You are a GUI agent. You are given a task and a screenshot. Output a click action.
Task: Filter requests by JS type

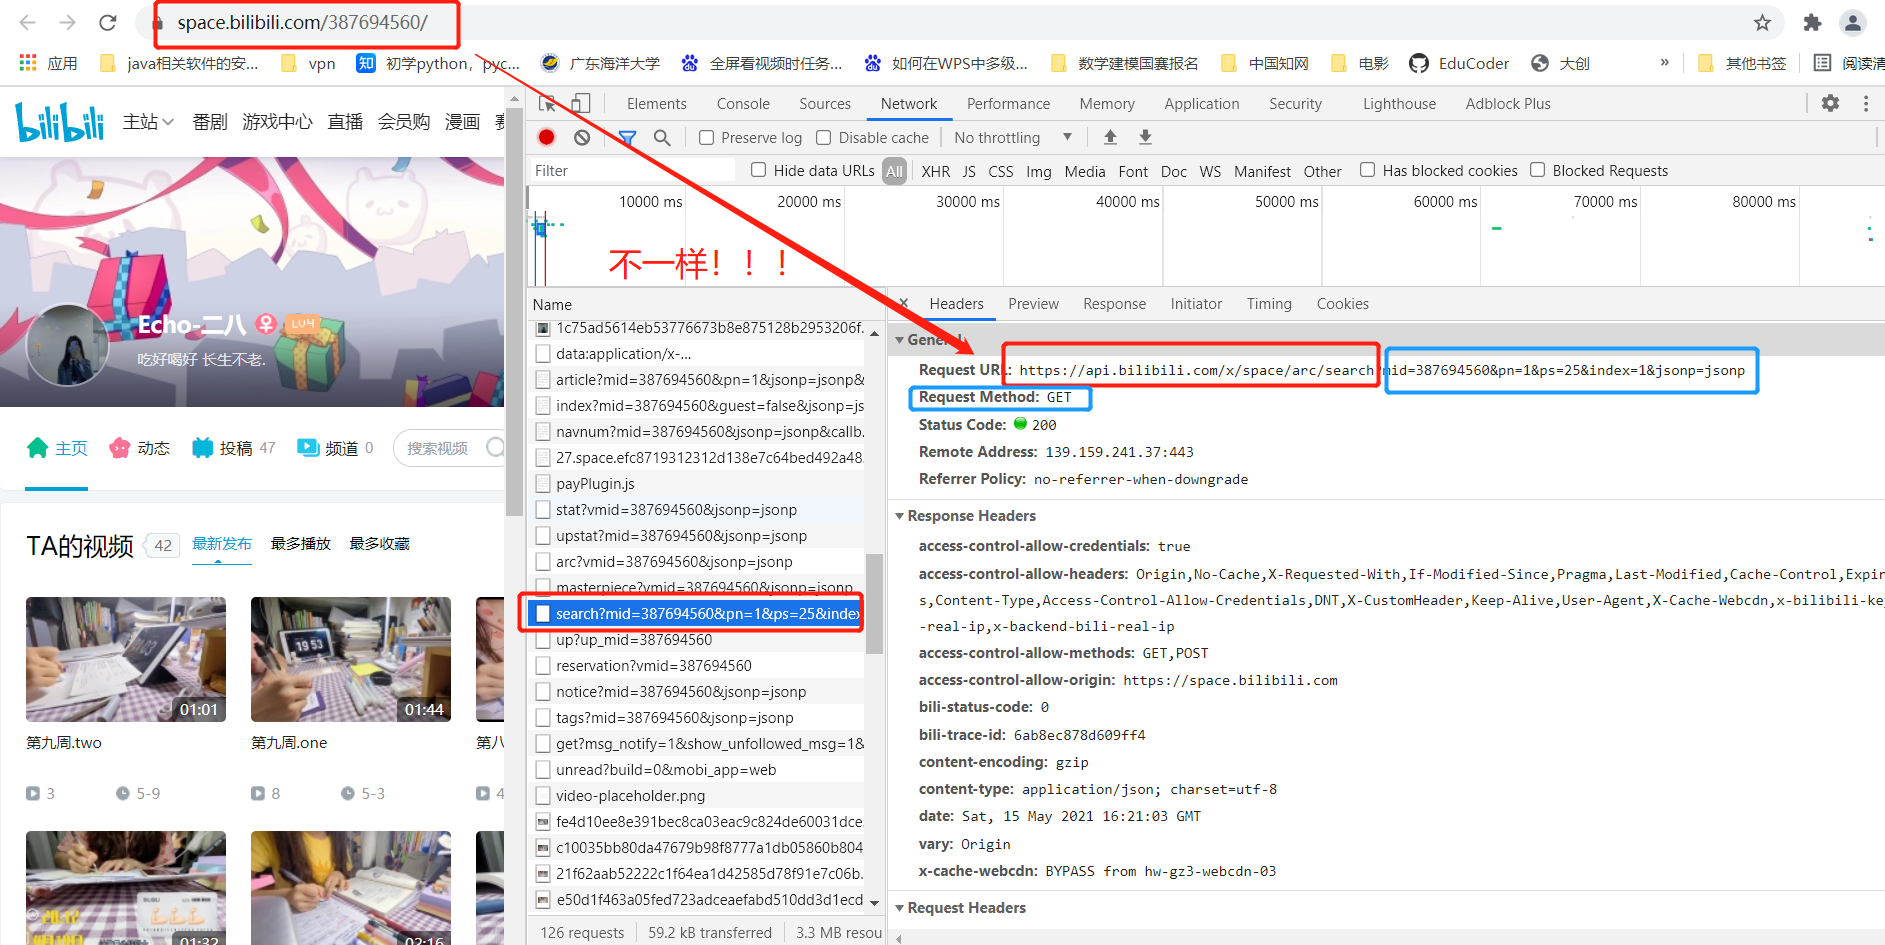pos(969,171)
